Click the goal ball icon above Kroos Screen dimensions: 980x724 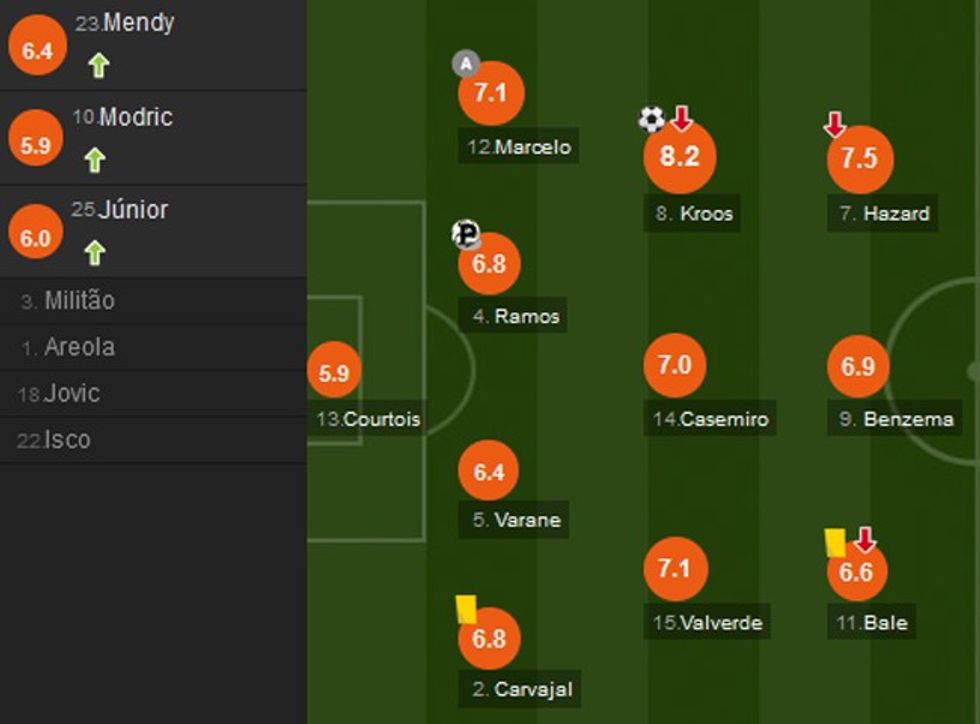[x=651, y=120]
